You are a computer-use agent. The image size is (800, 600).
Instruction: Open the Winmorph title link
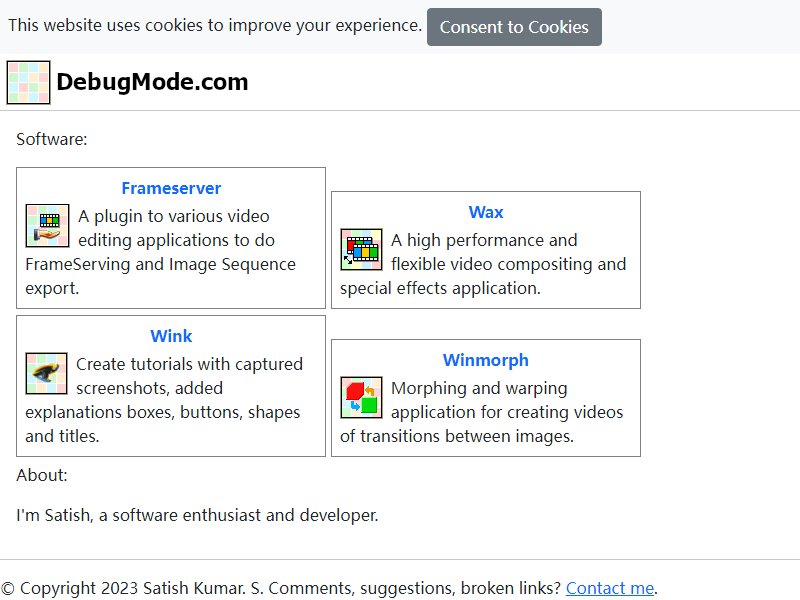click(486, 360)
